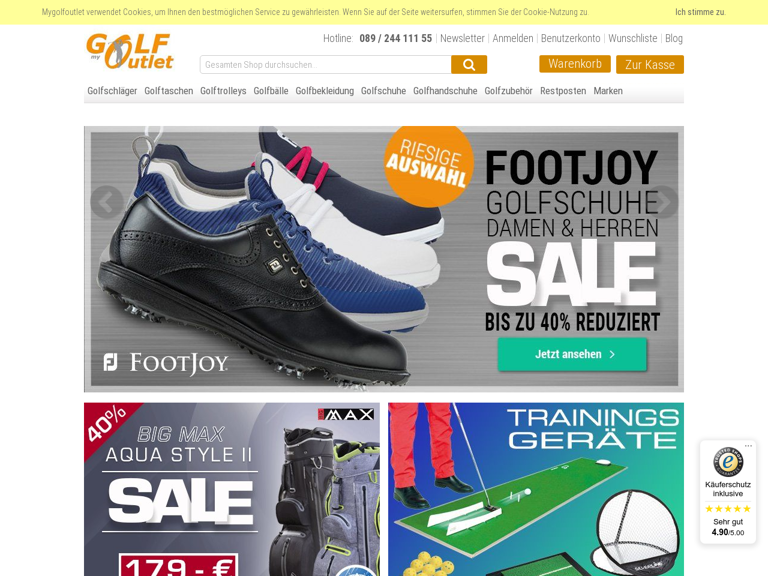Focus the 'Gesamten Shop durchsuchen' search field
768x576 pixels.
click(x=325, y=65)
